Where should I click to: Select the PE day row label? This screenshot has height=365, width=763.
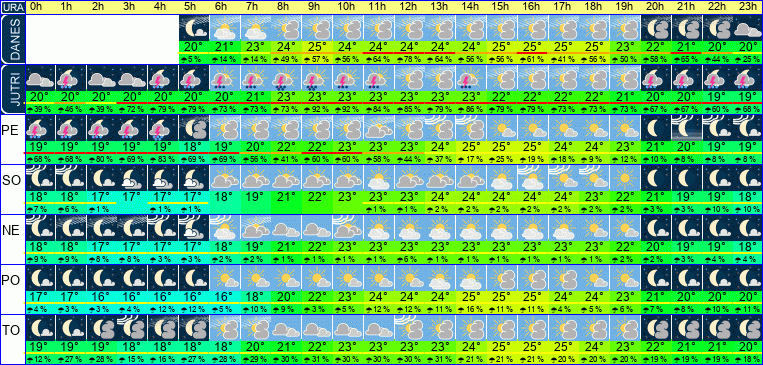tap(10, 128)
